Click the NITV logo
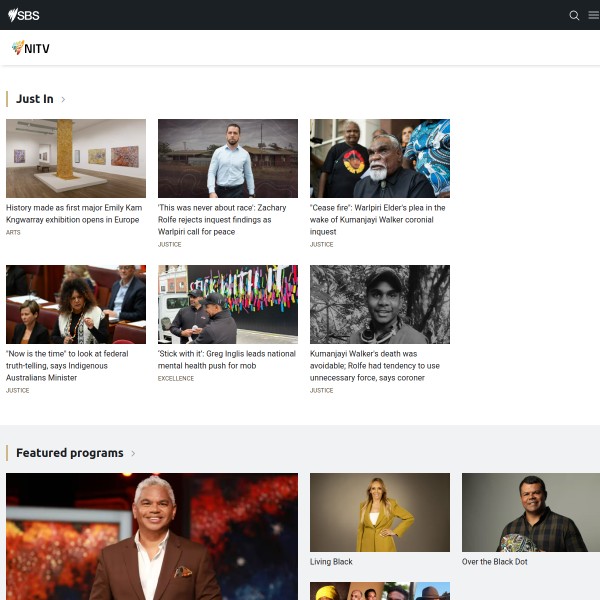600x600 pixels. coord(30,48)
